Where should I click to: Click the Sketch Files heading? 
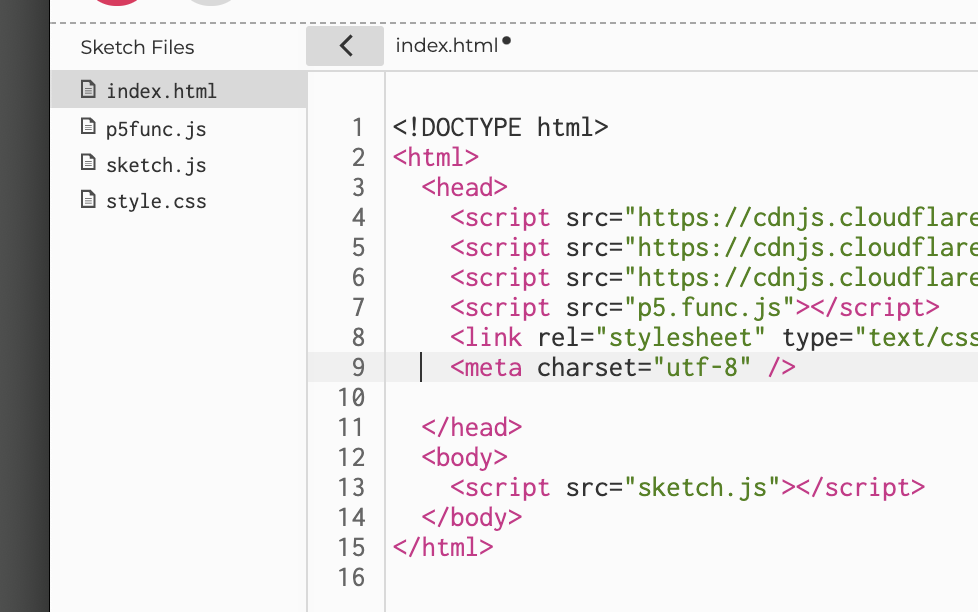[137, 47]
